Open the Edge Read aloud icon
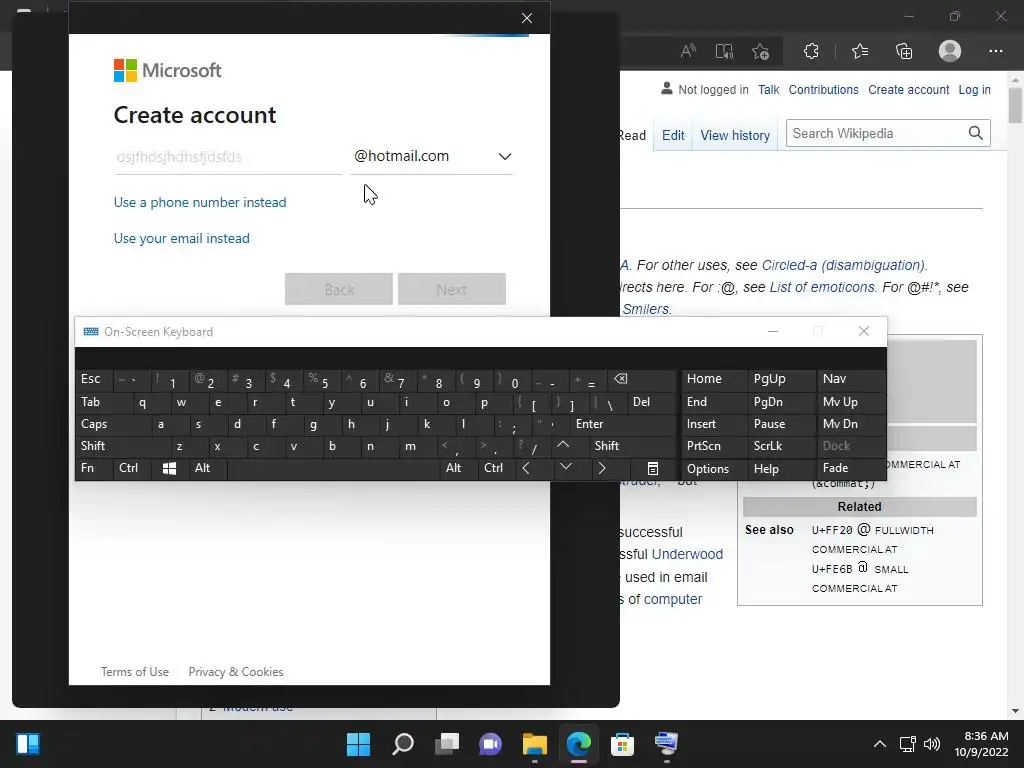Image resolution: width=1024 pixels, height=768 pixels. point(688,52)
